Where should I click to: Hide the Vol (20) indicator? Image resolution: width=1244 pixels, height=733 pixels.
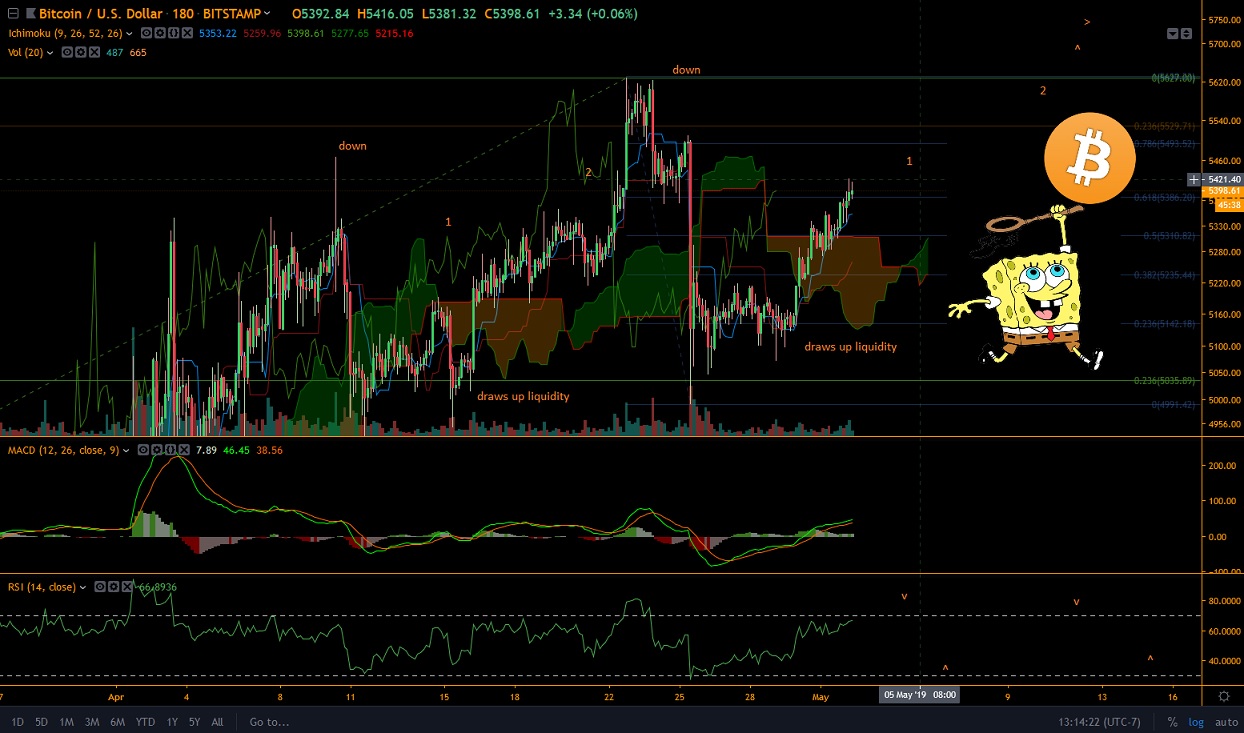[x=68, y=52]
